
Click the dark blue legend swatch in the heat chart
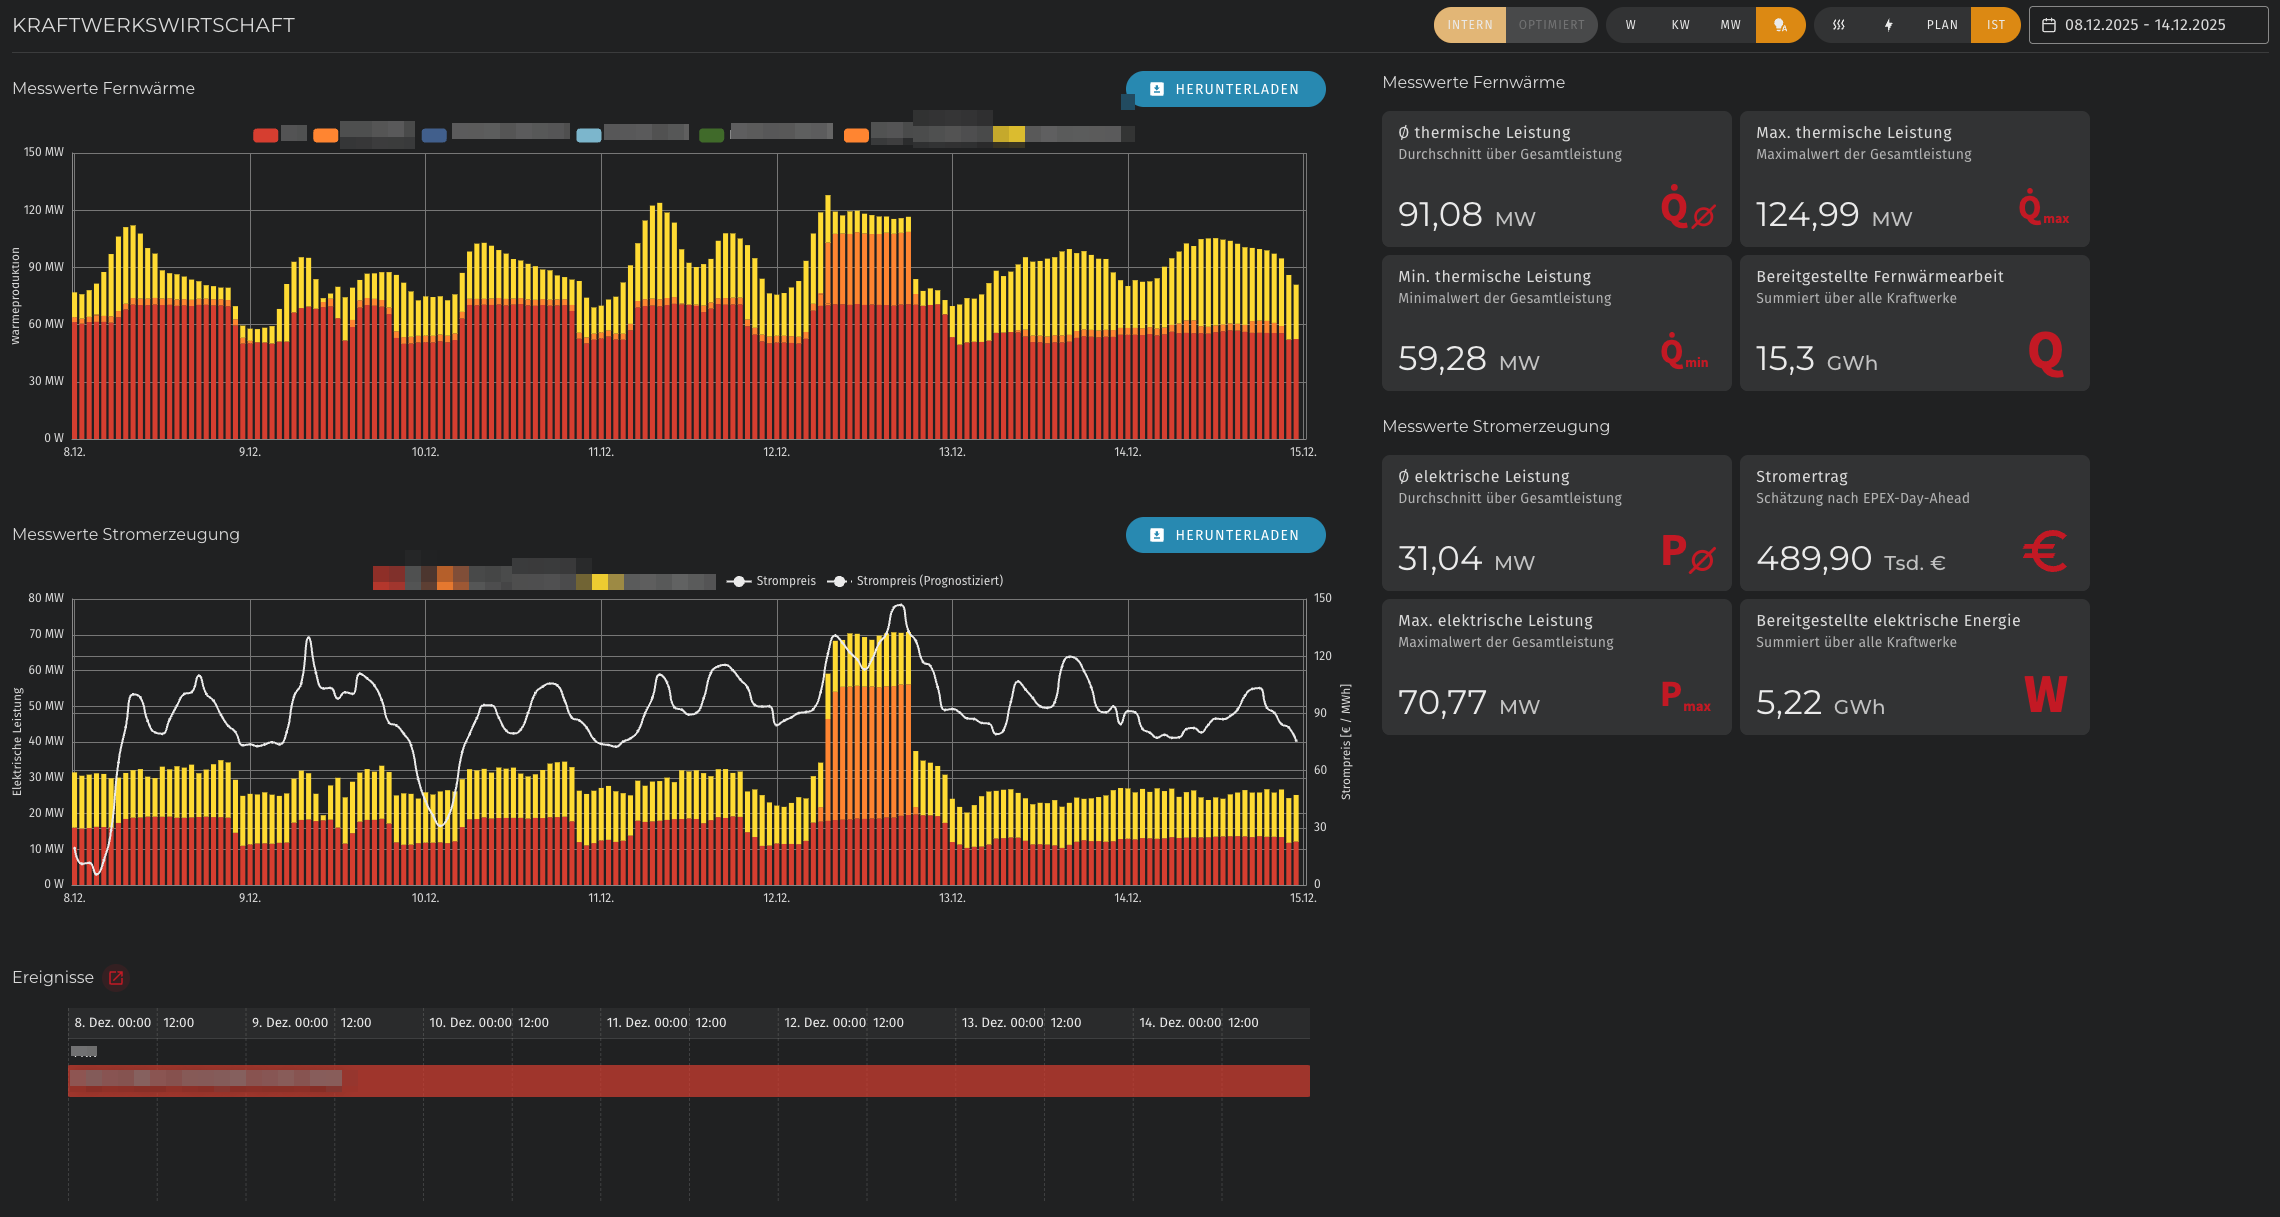click(x=434, y=135)
